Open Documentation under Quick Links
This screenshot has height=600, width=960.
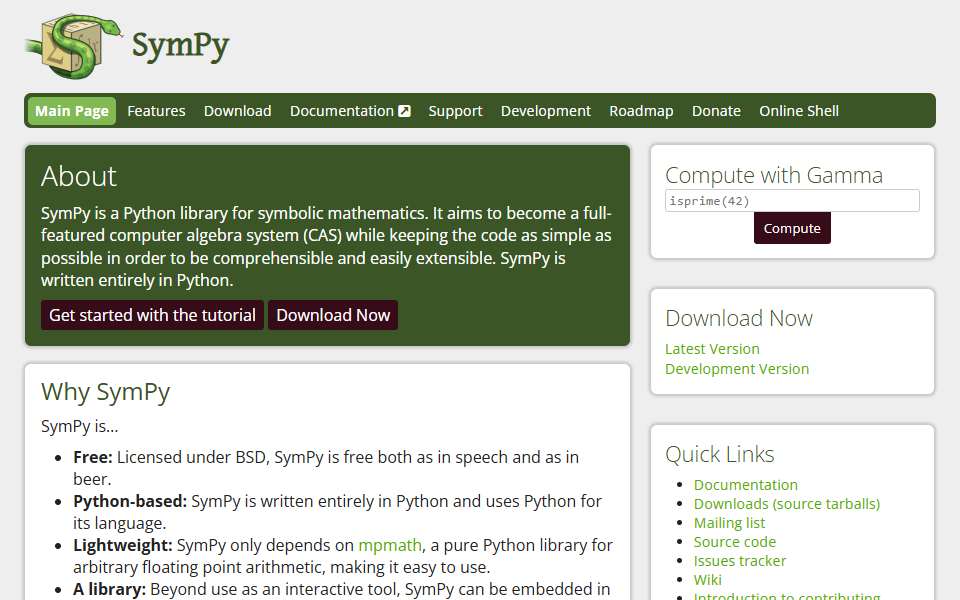click(x=746, y=485)
